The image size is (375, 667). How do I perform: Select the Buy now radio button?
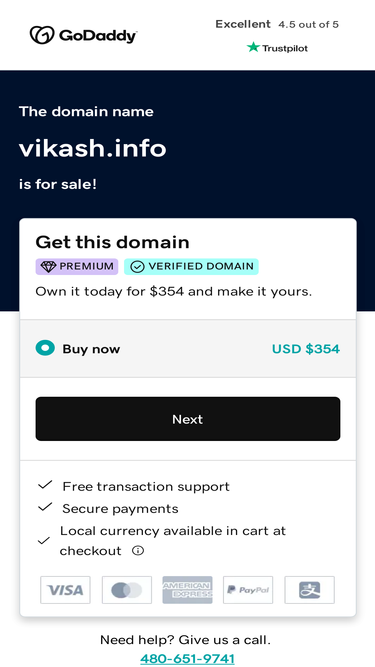pos(45,348)
